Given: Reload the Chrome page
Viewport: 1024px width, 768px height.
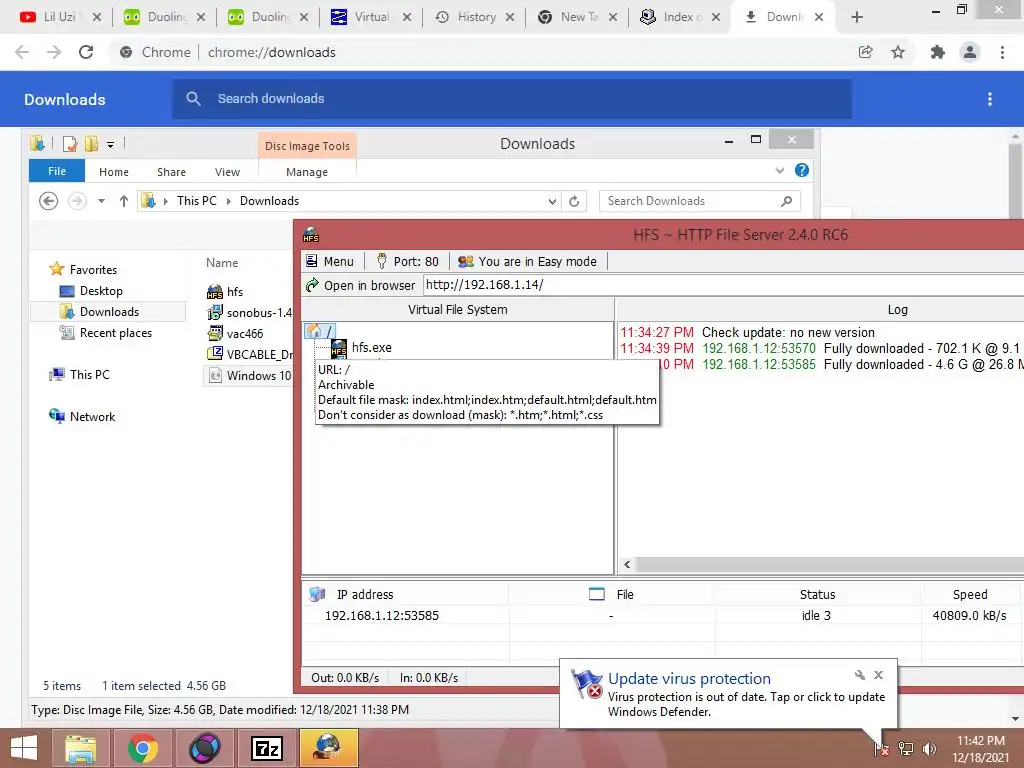Looking at the screenshot, I should [x=86, y=52].
